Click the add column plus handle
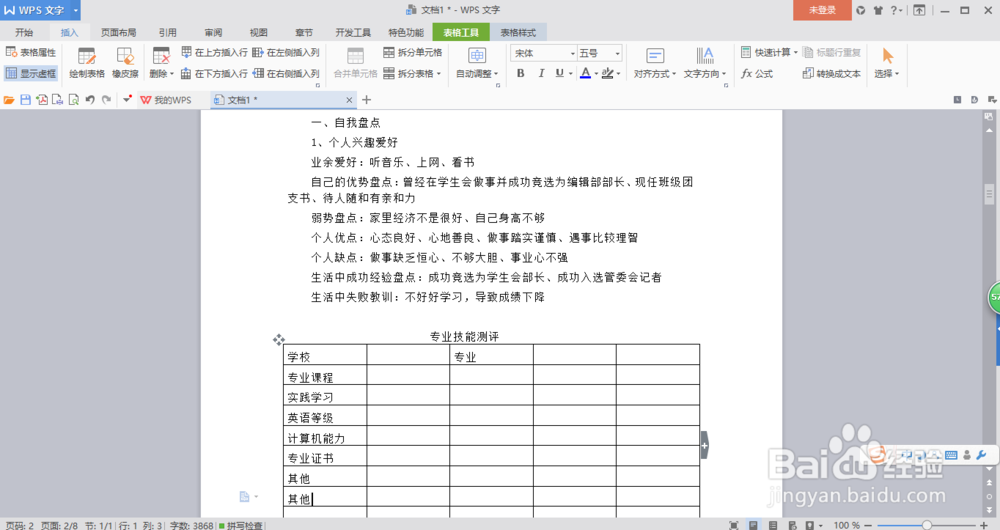This screenshot has height=530, width=1000. tap(705, 445)
